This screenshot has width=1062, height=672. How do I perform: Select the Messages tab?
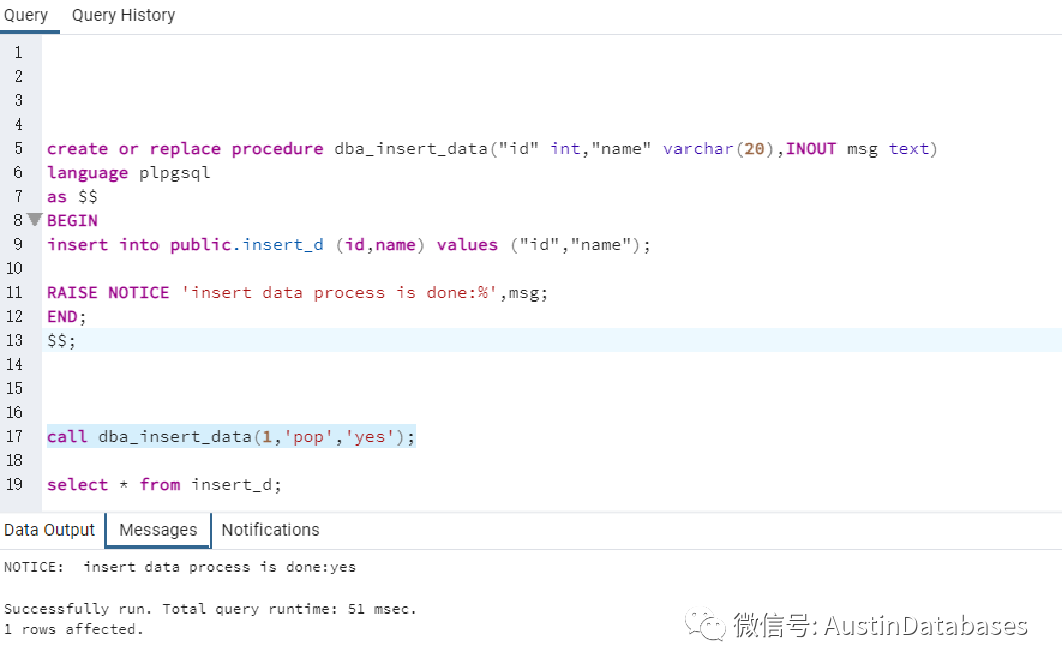click(157, 529)
